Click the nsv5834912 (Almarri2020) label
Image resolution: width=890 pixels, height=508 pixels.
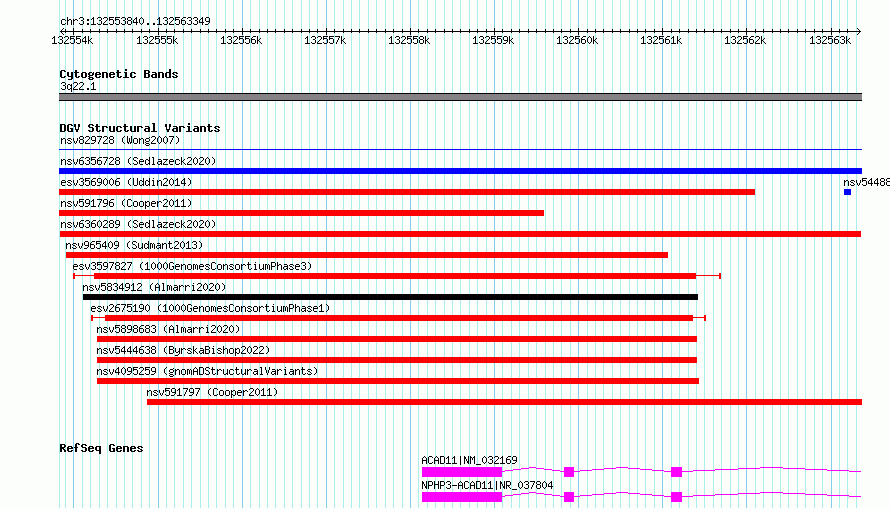coord(154,287)
